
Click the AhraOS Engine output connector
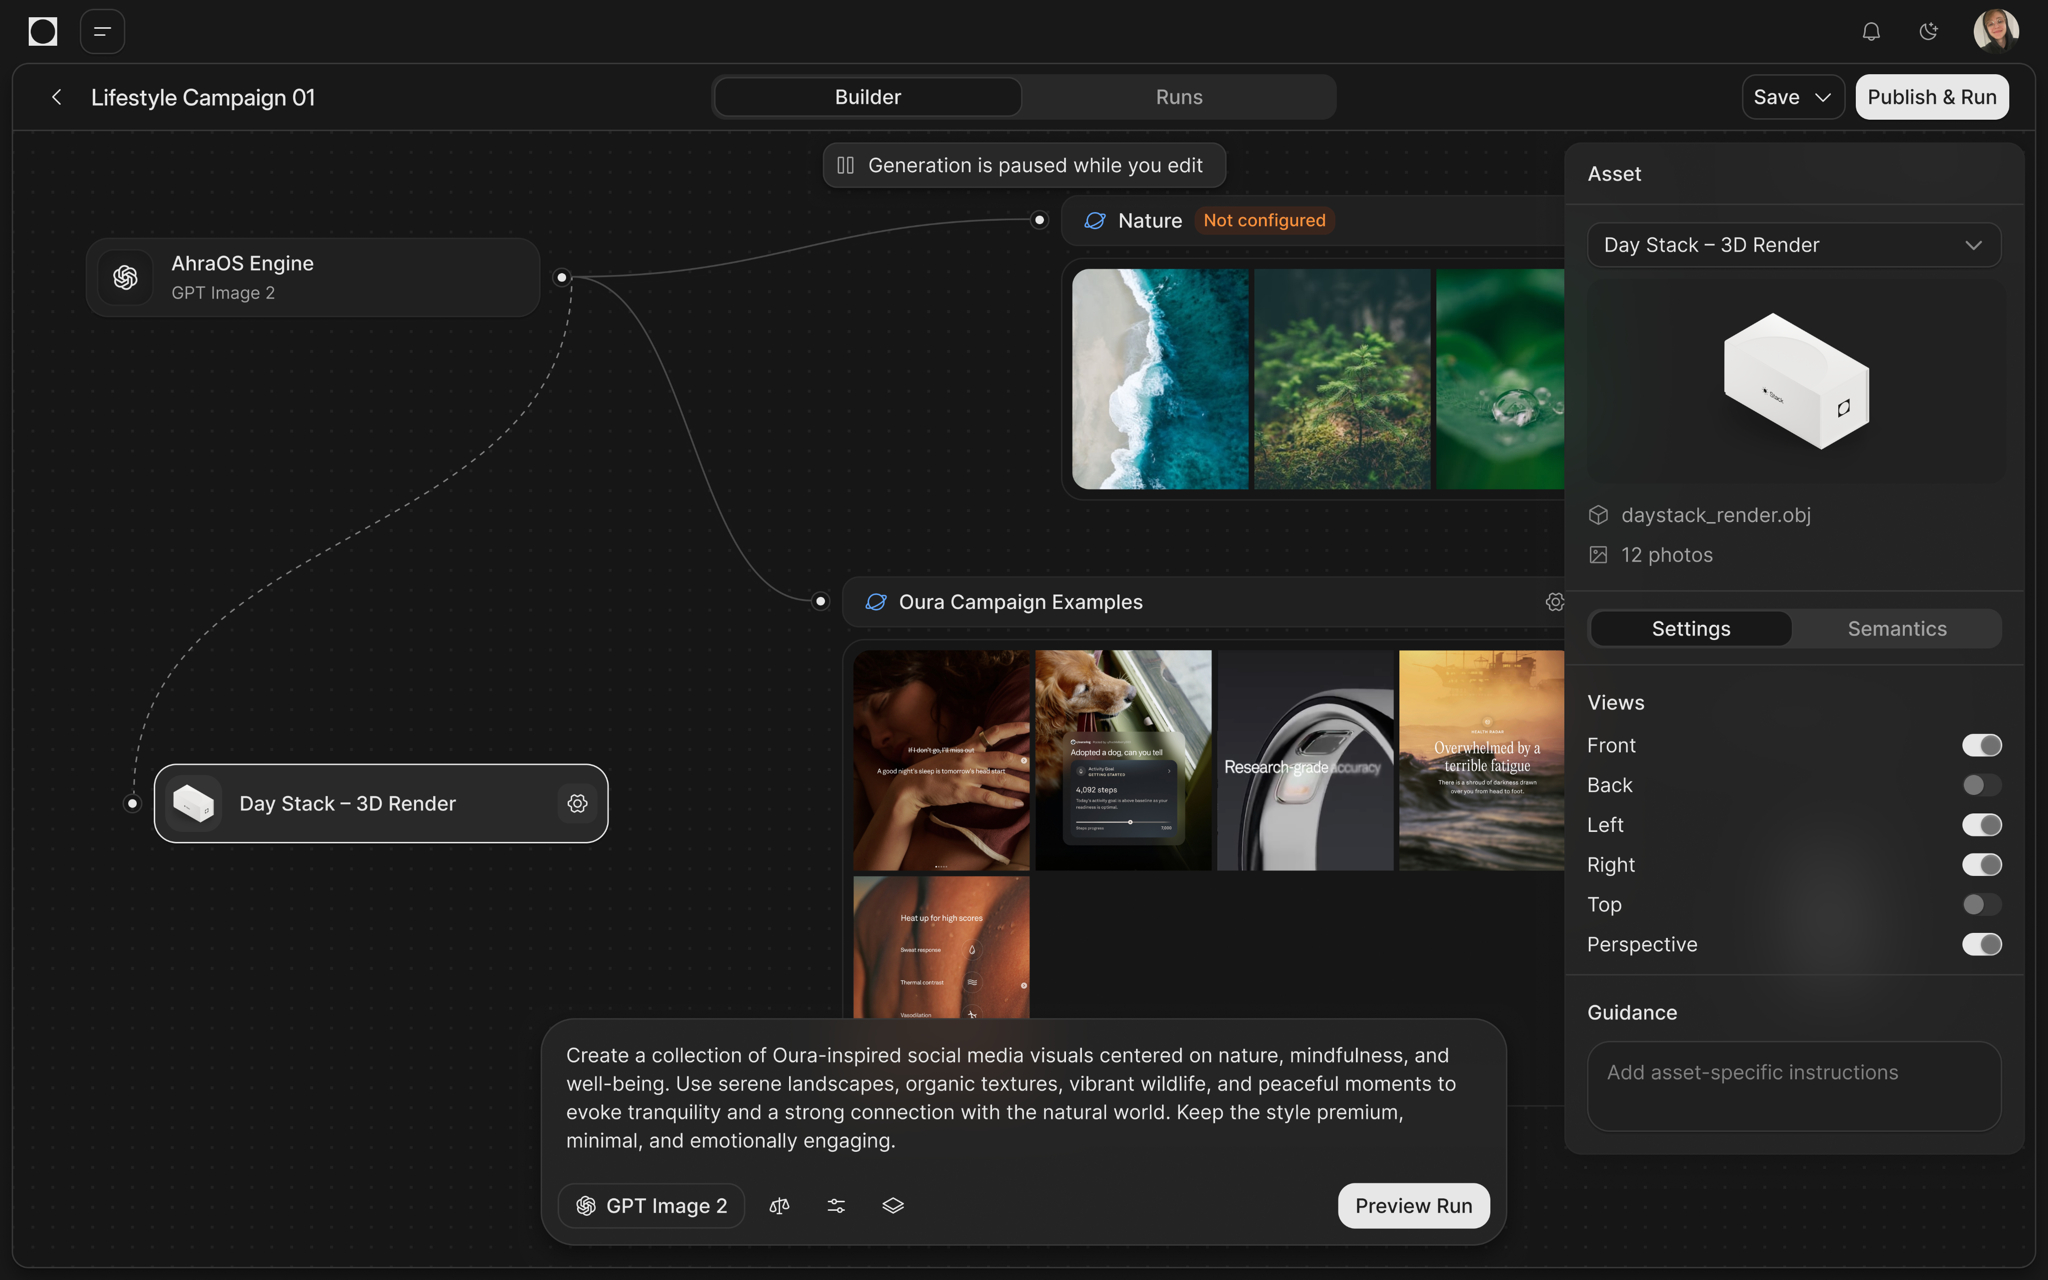click(562, 277)
